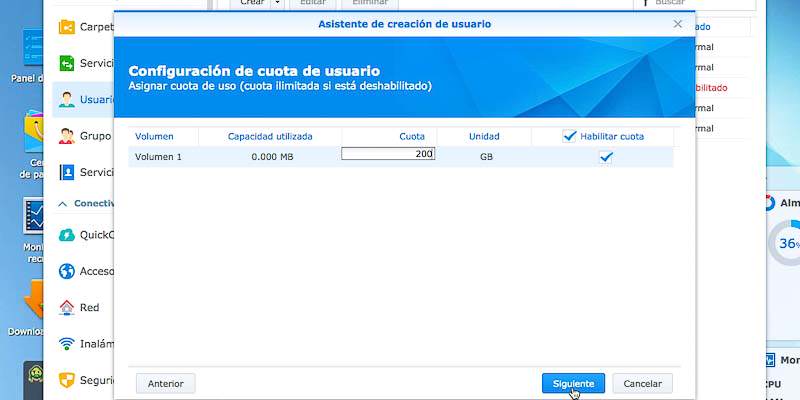Open the QuickConnect icon in sidebar
Viewport: 800px width, 400px height.
click(x=66, y=235)
